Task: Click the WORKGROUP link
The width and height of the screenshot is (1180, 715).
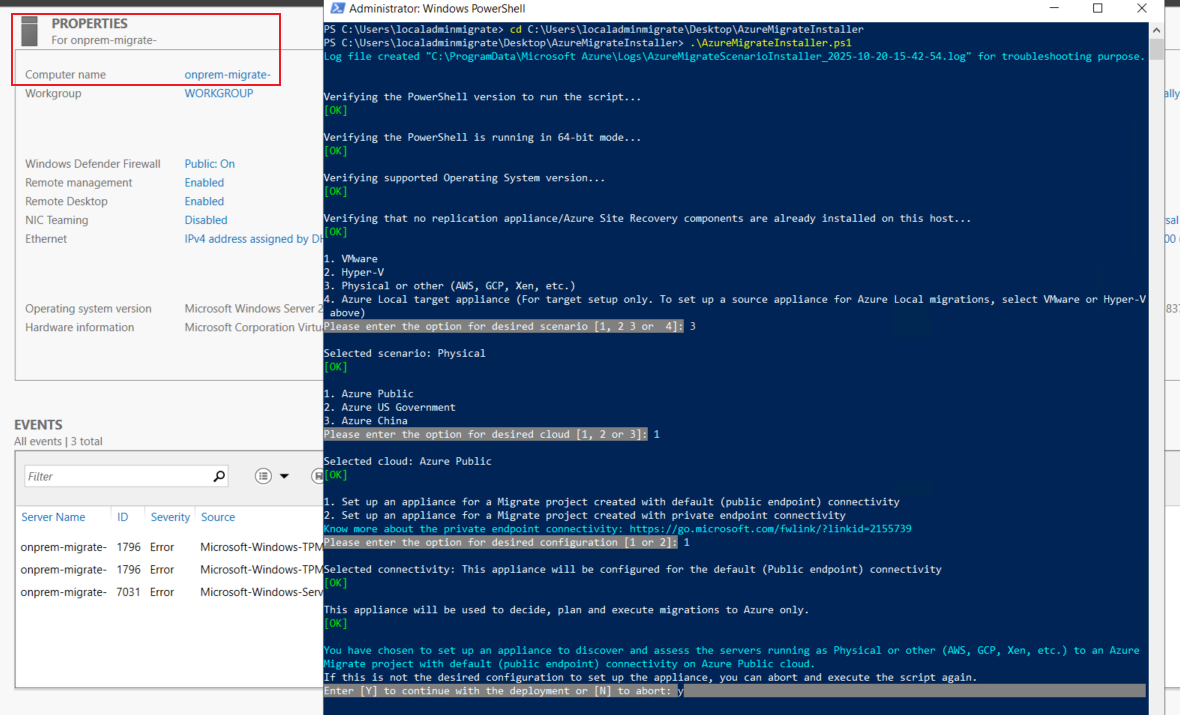Action: [218, 93]
